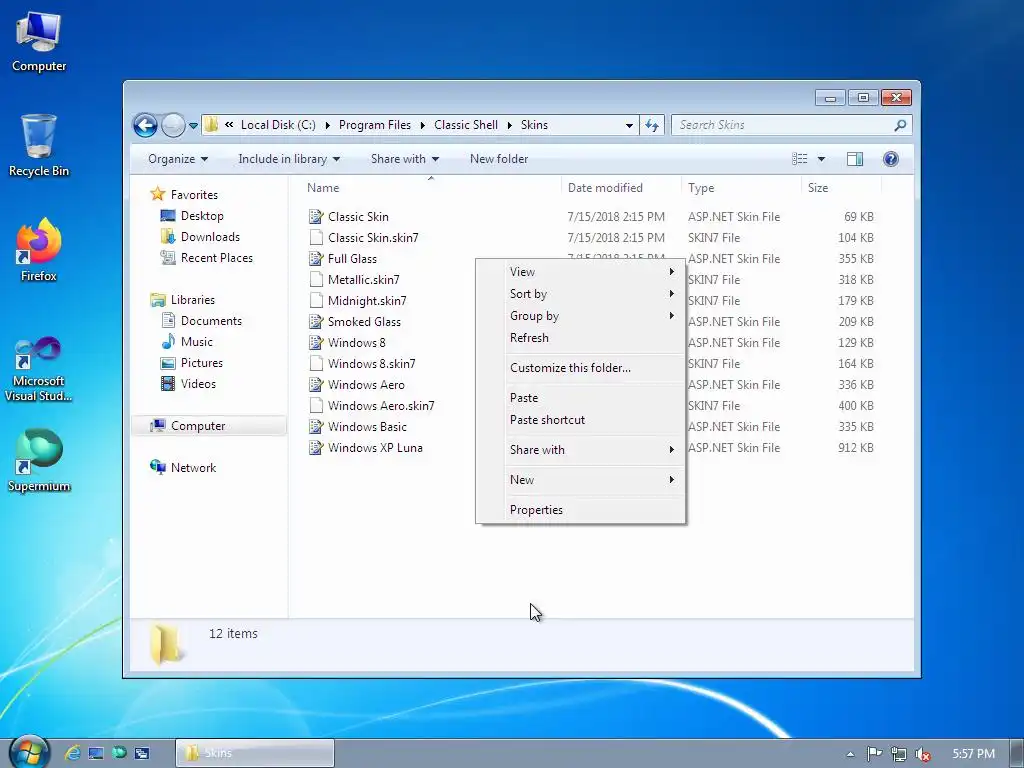Open address bar history dropdown arrow
Viewport: 1024px width, 768px height.
click(629, 125)
